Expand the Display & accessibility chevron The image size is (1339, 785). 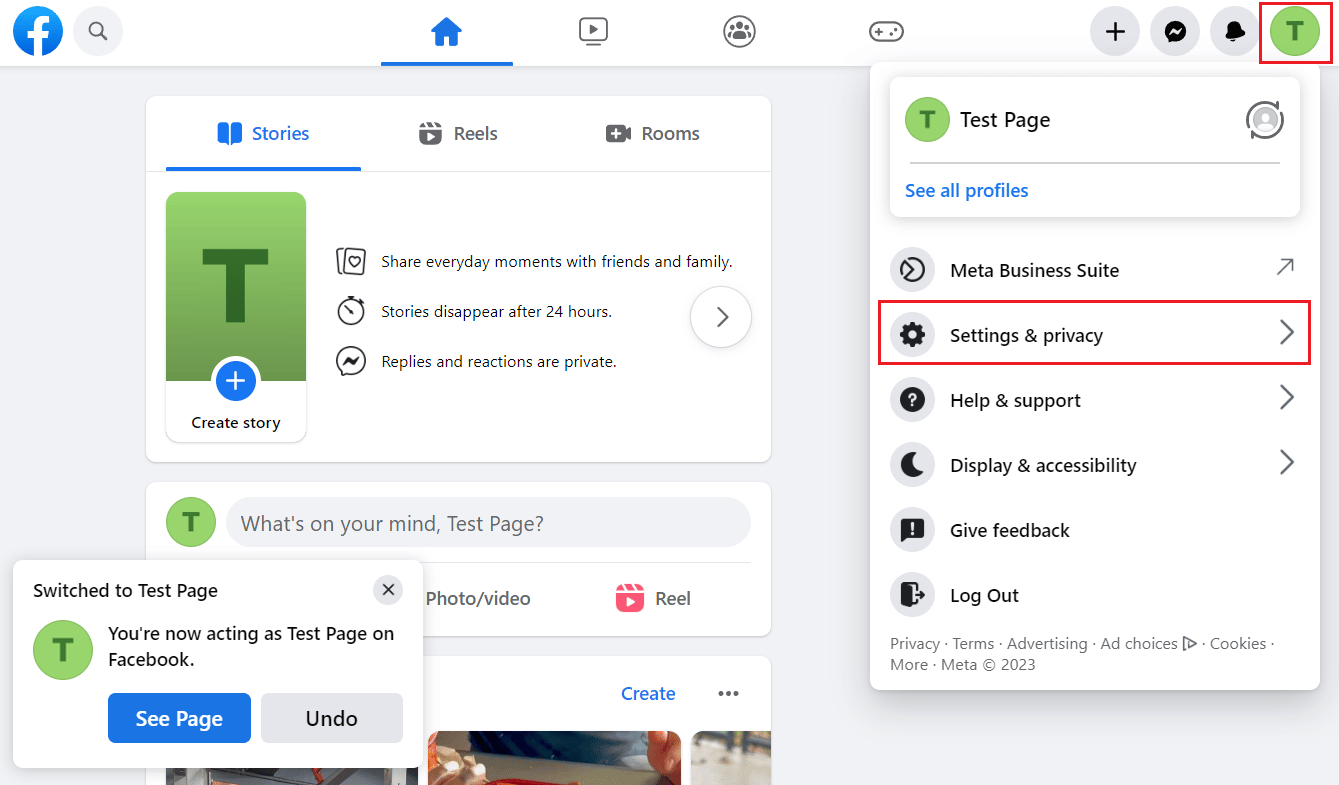(x=1287, y=463)
